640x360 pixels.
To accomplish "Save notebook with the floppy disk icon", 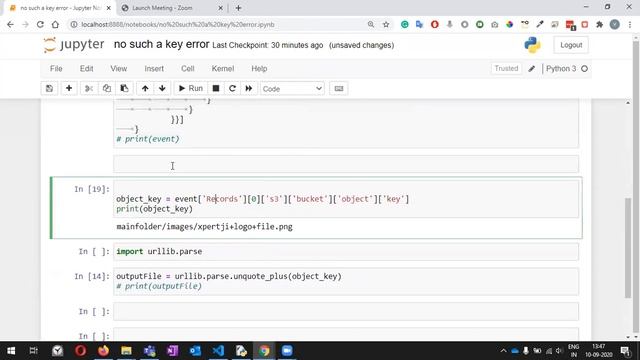I will [49, 89].
